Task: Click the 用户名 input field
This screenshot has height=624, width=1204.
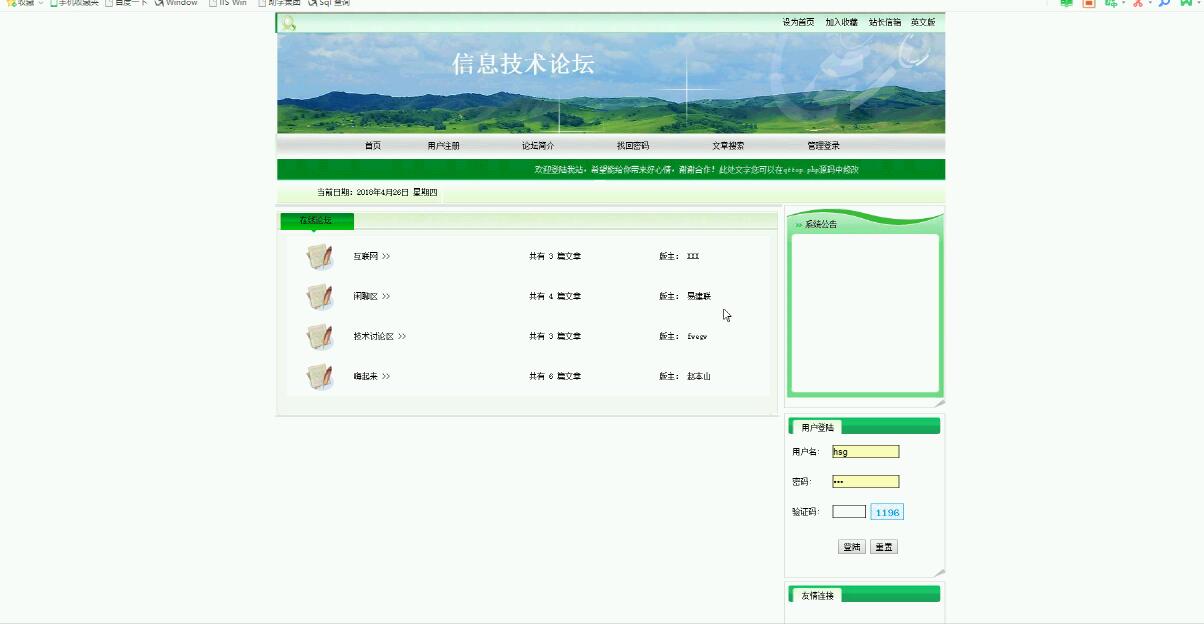Action: tap(865, 452)
